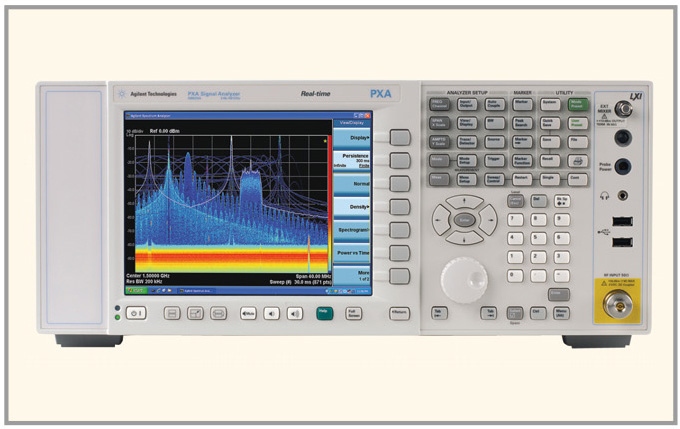This screenshot has height=429, width=680.
Task: Click the up arrow navigation key
Action: [464, 202]
